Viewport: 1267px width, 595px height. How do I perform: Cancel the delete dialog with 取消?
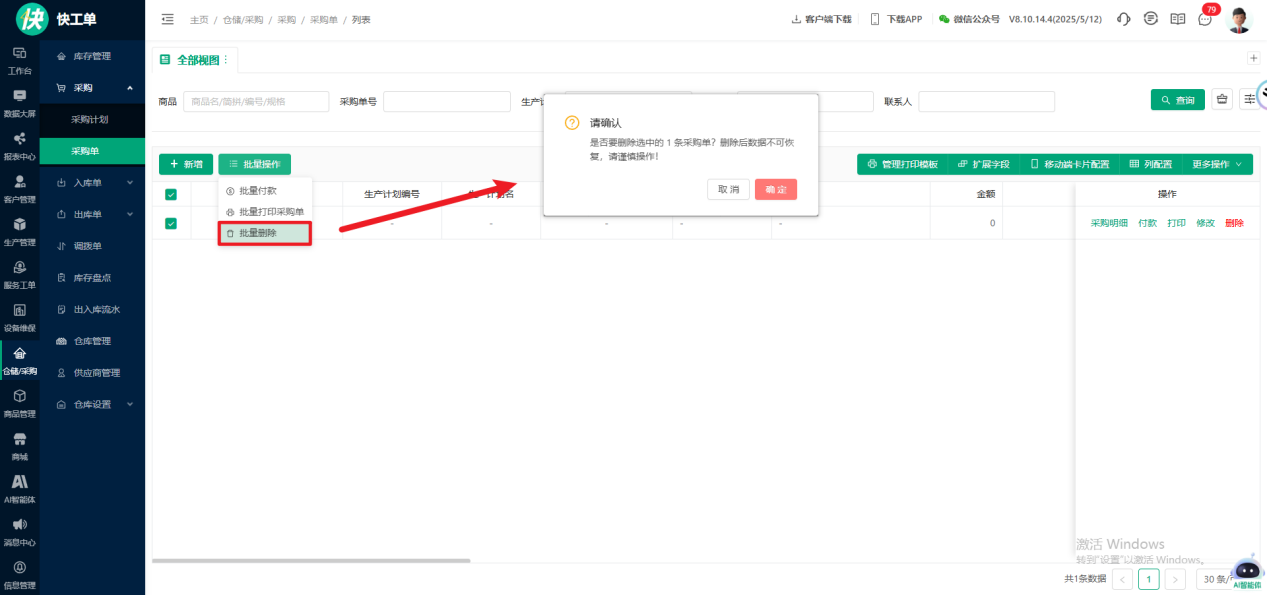click(x=728, y=189)
